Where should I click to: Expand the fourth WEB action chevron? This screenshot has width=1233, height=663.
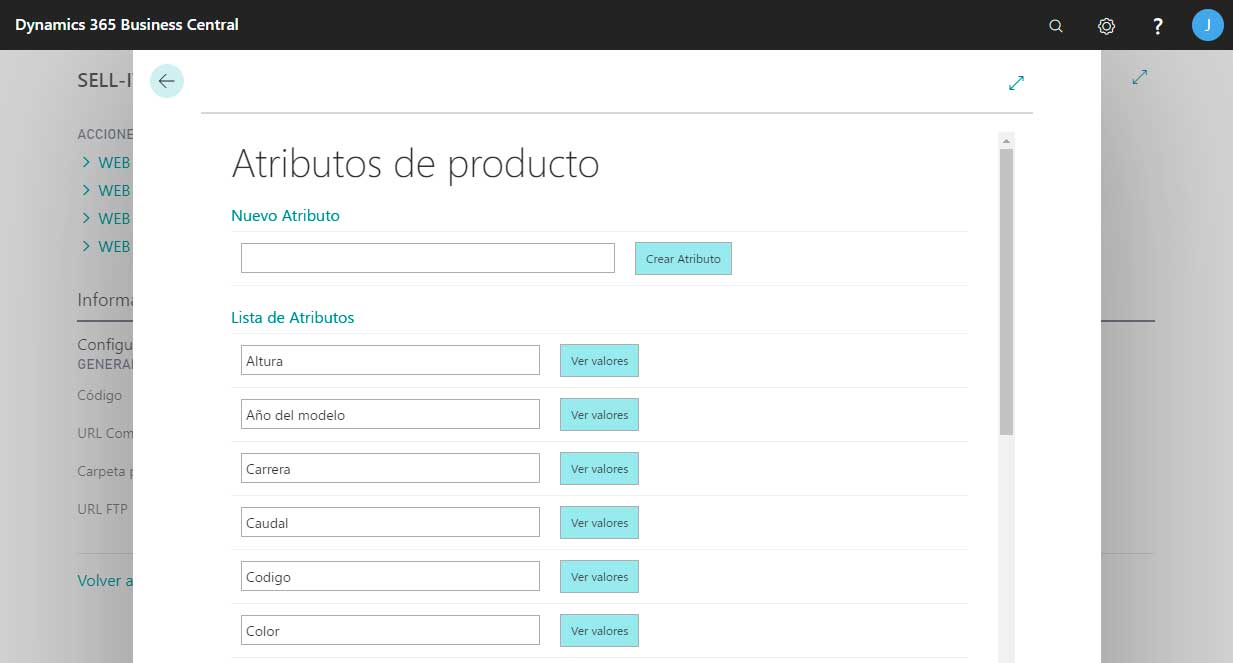pos(86,246)
